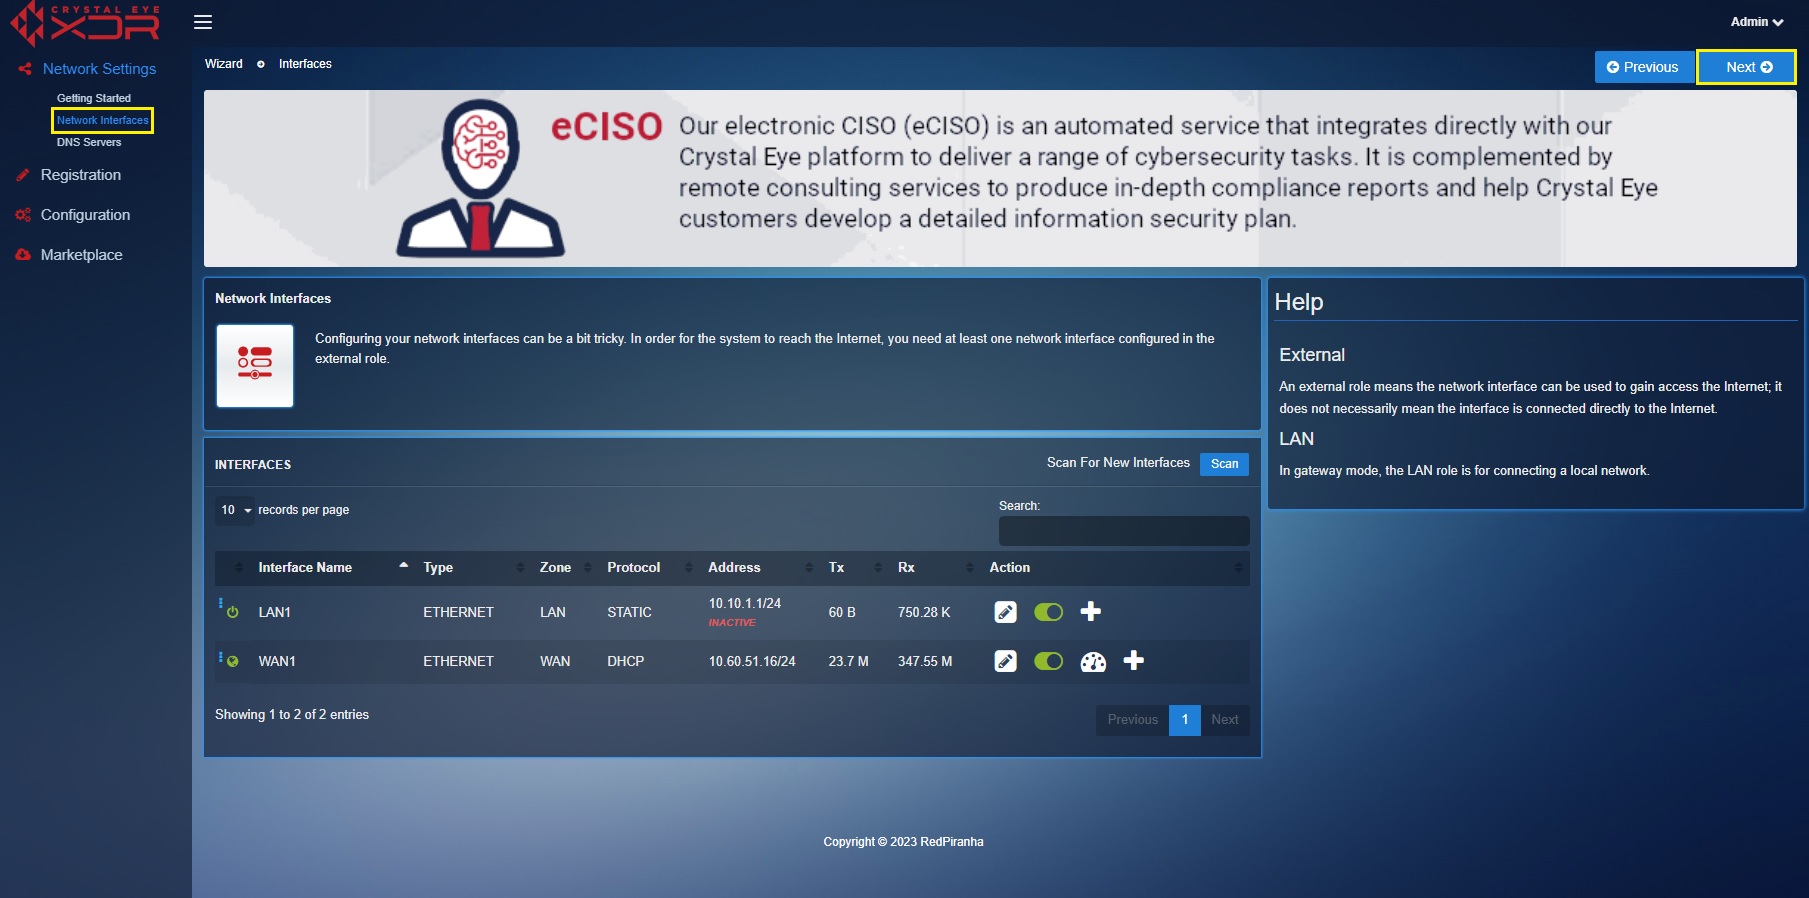Select DNS Servers in sidebar
1809x898 pixels.
89,142
